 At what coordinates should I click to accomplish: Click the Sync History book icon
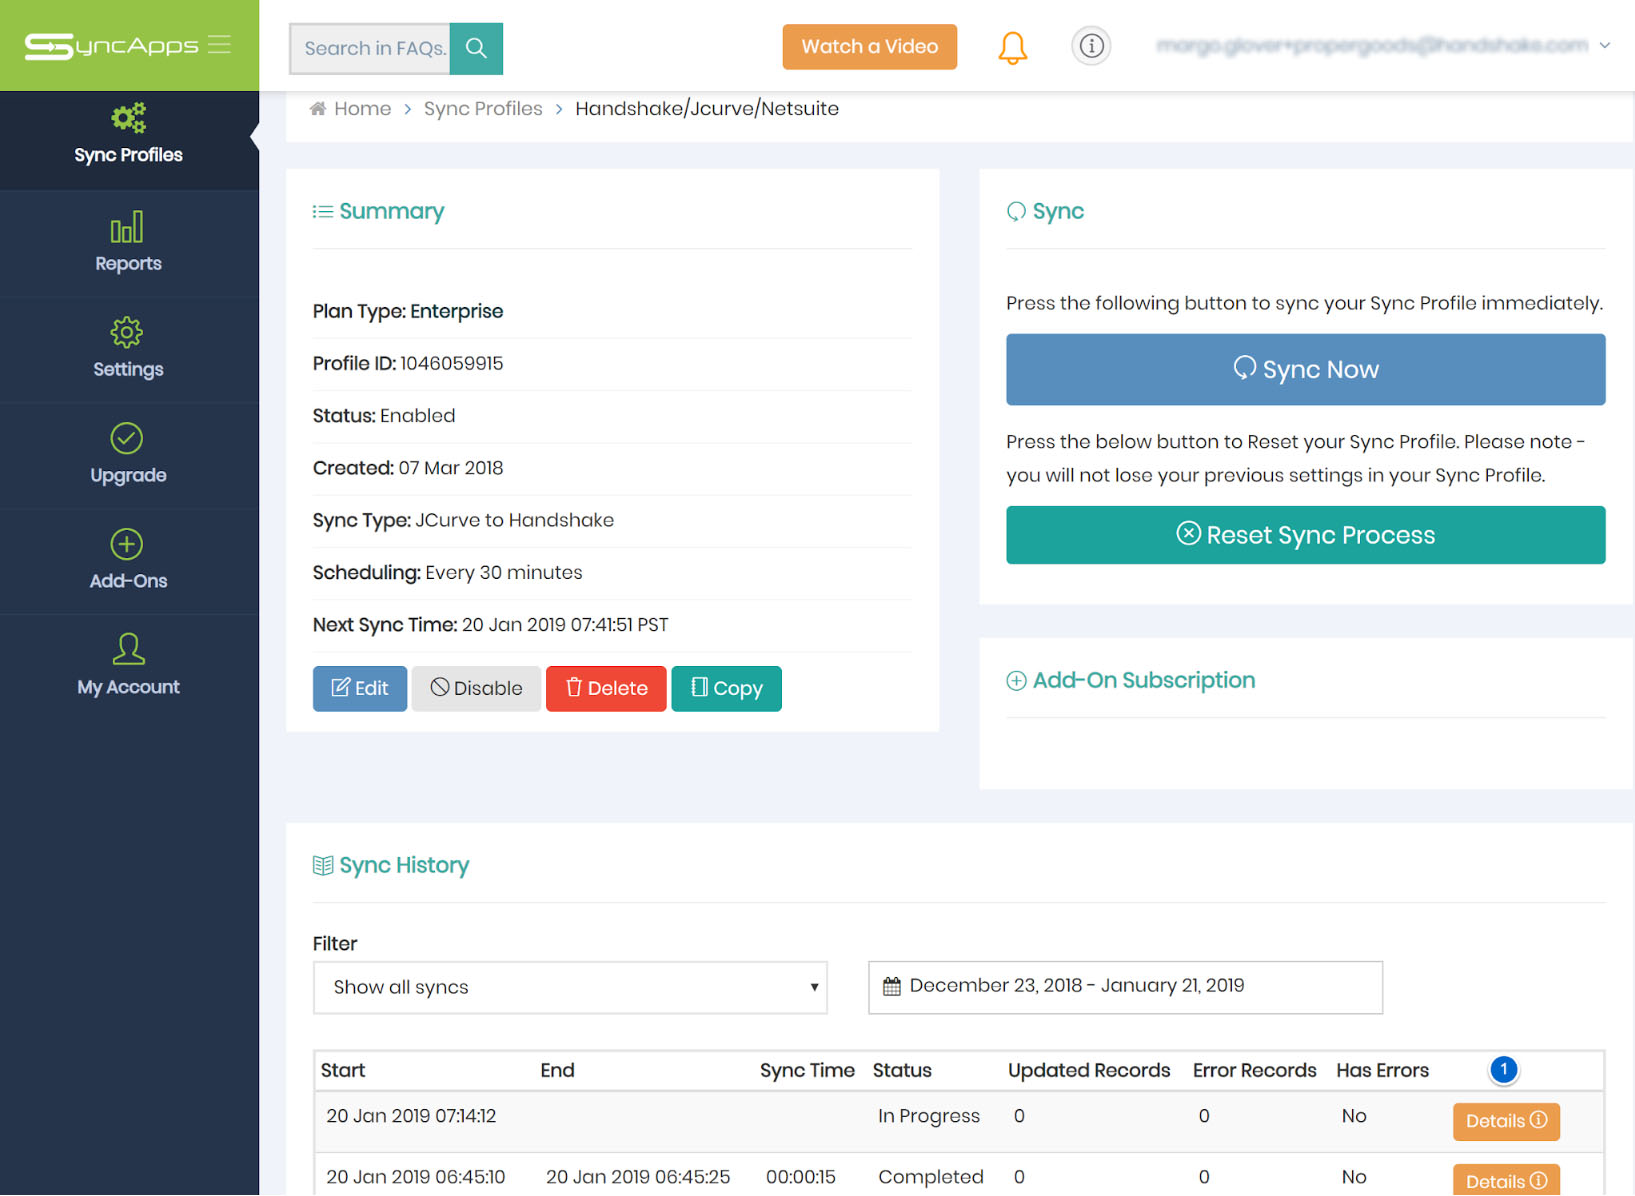(322, 865)
